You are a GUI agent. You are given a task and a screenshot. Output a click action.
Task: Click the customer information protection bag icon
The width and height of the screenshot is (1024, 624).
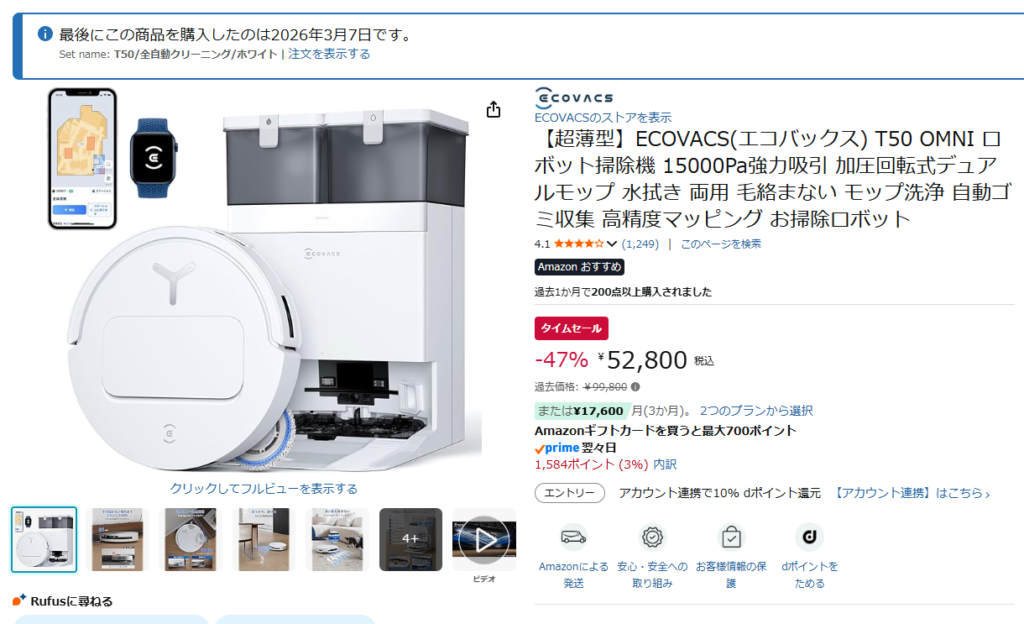[x=731, y=537]
